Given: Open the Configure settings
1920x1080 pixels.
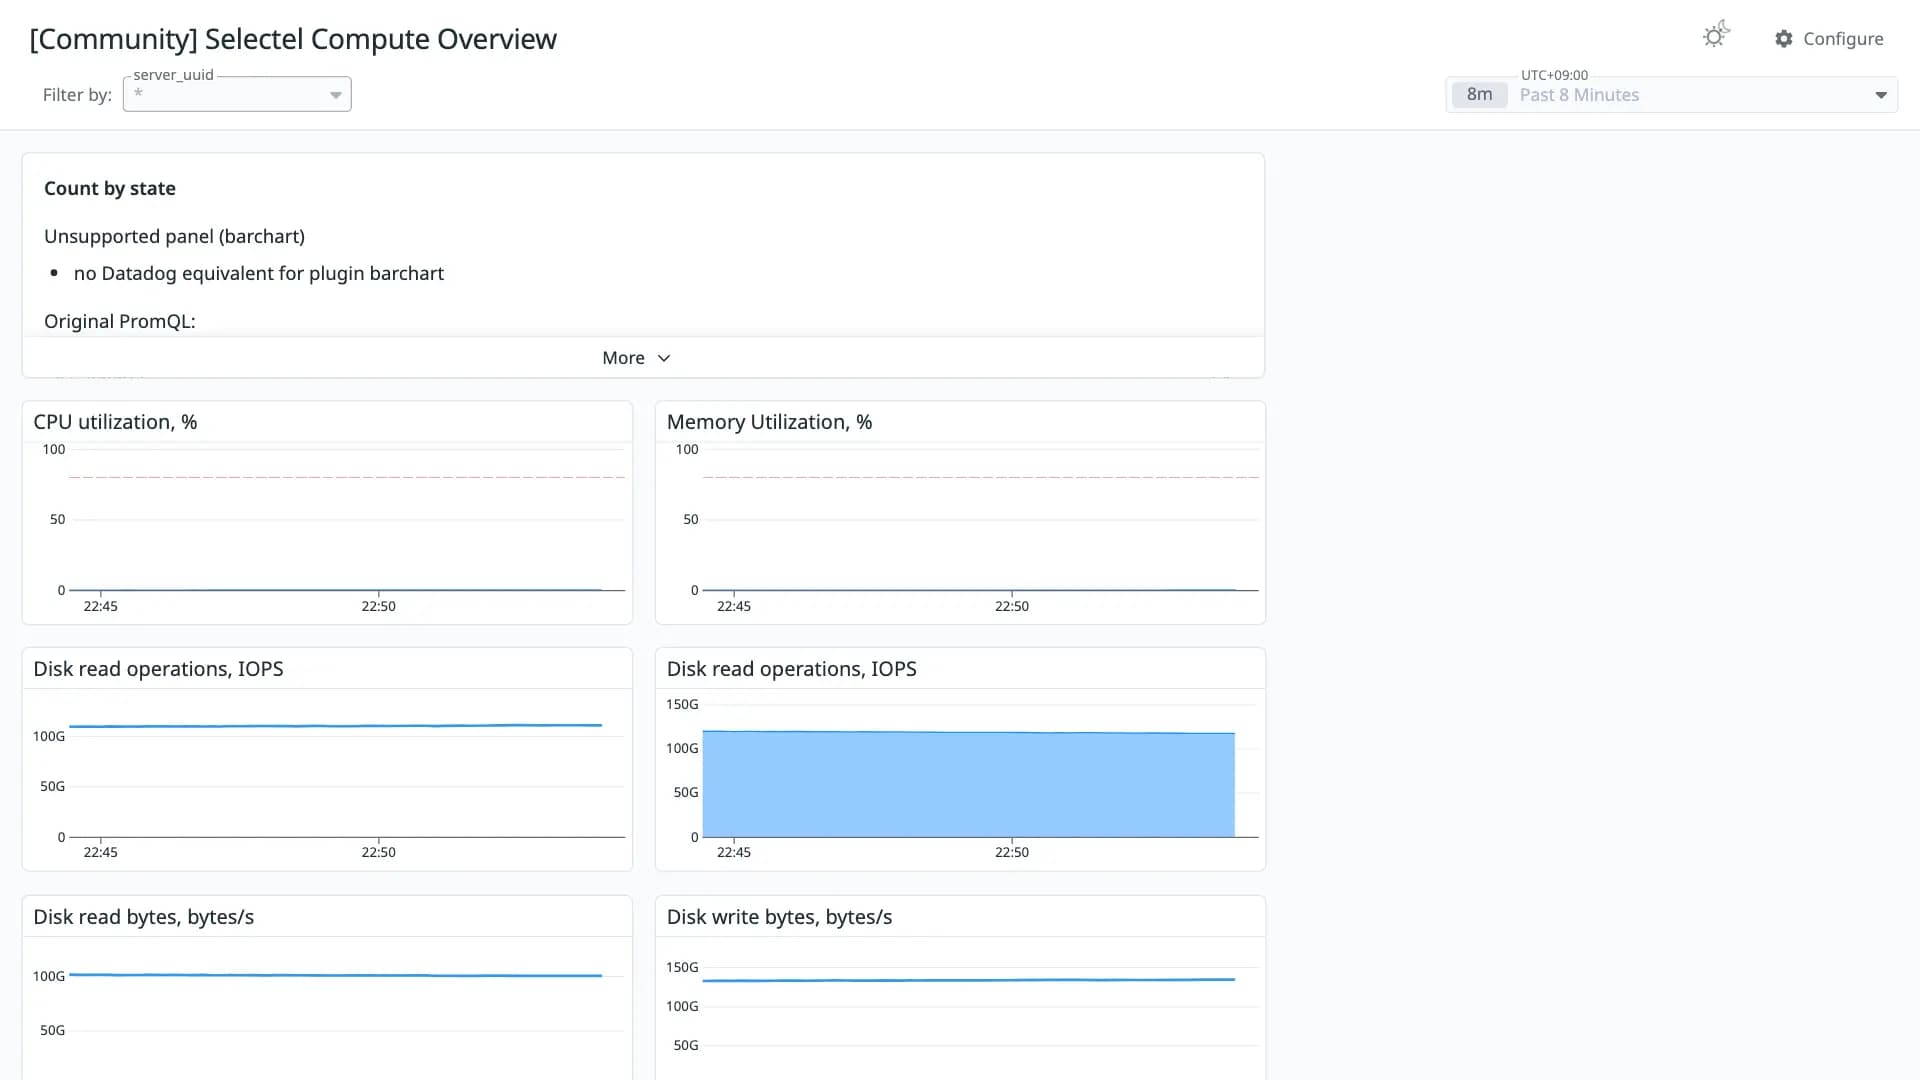Looking at the screenshot, I should (x=1829, y=39).
